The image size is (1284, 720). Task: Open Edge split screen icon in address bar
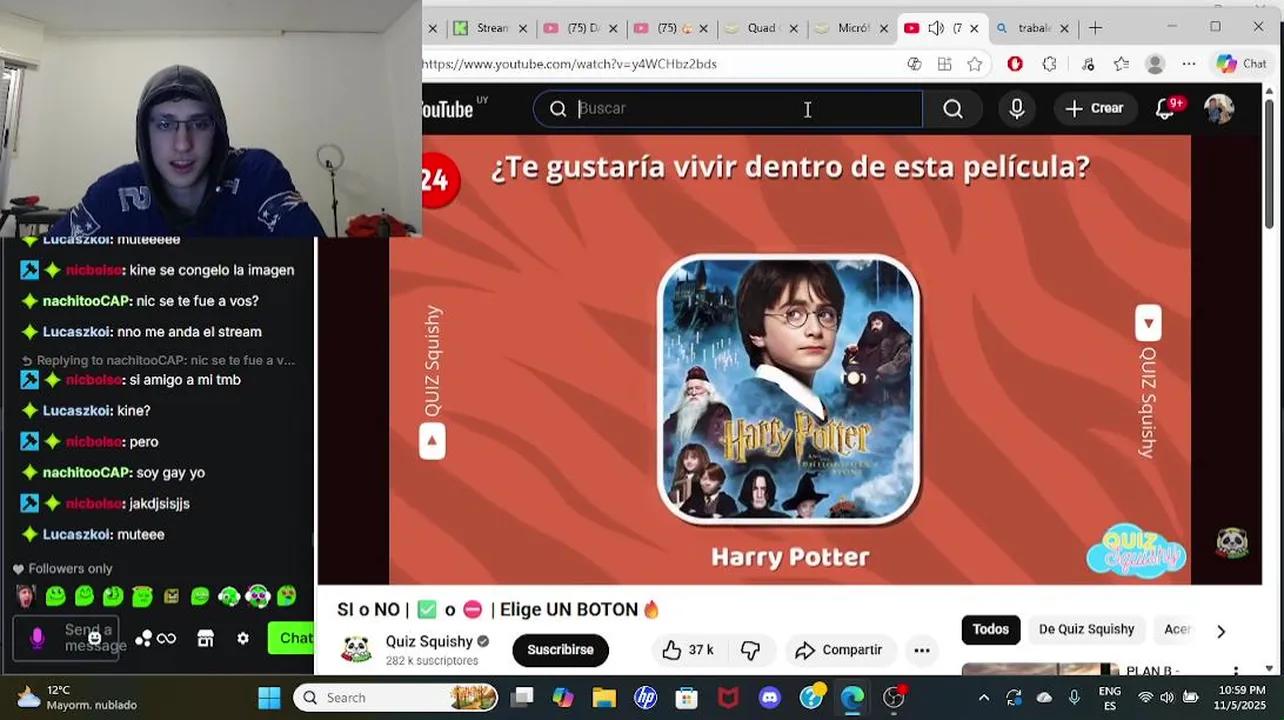[944, 64]
